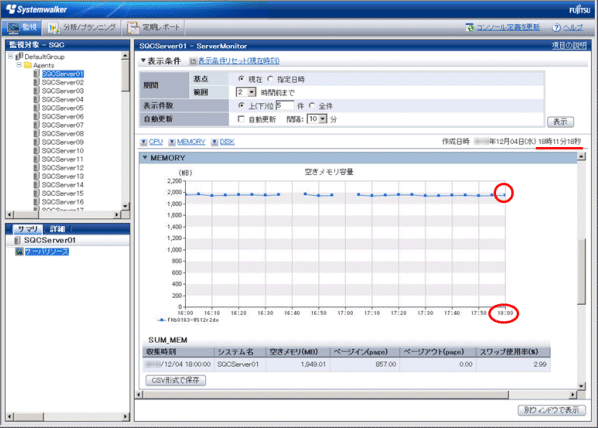Open the ヘルプ link
The height and width of the screenshot is (428, 598).
[x=573, y=27]
